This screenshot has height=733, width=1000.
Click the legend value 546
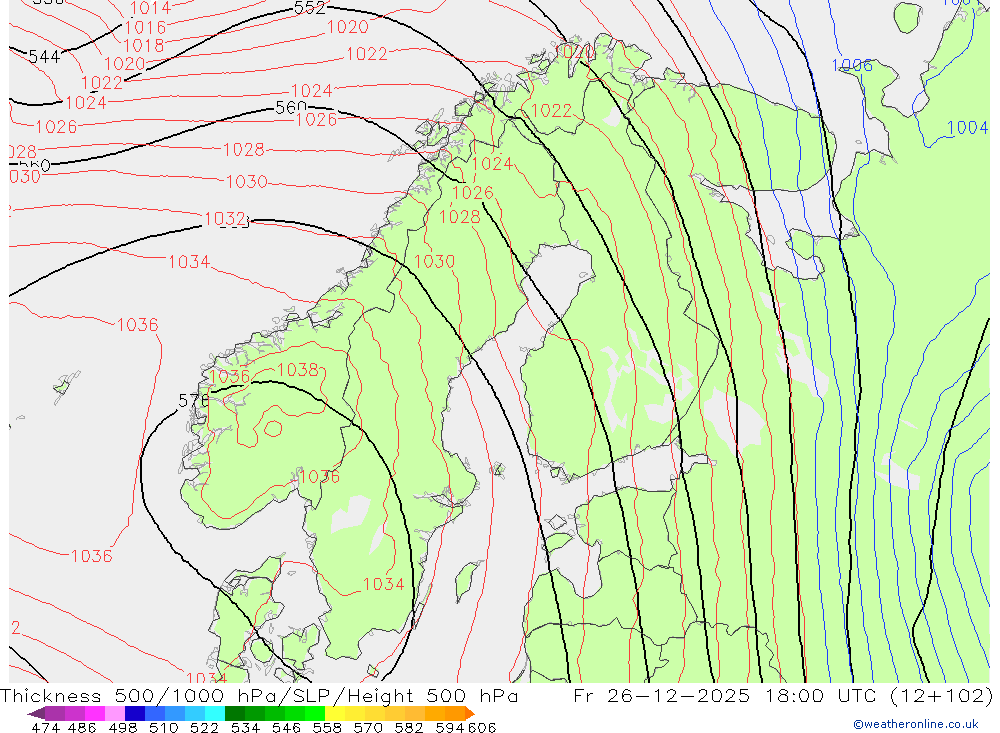point(286,727)
